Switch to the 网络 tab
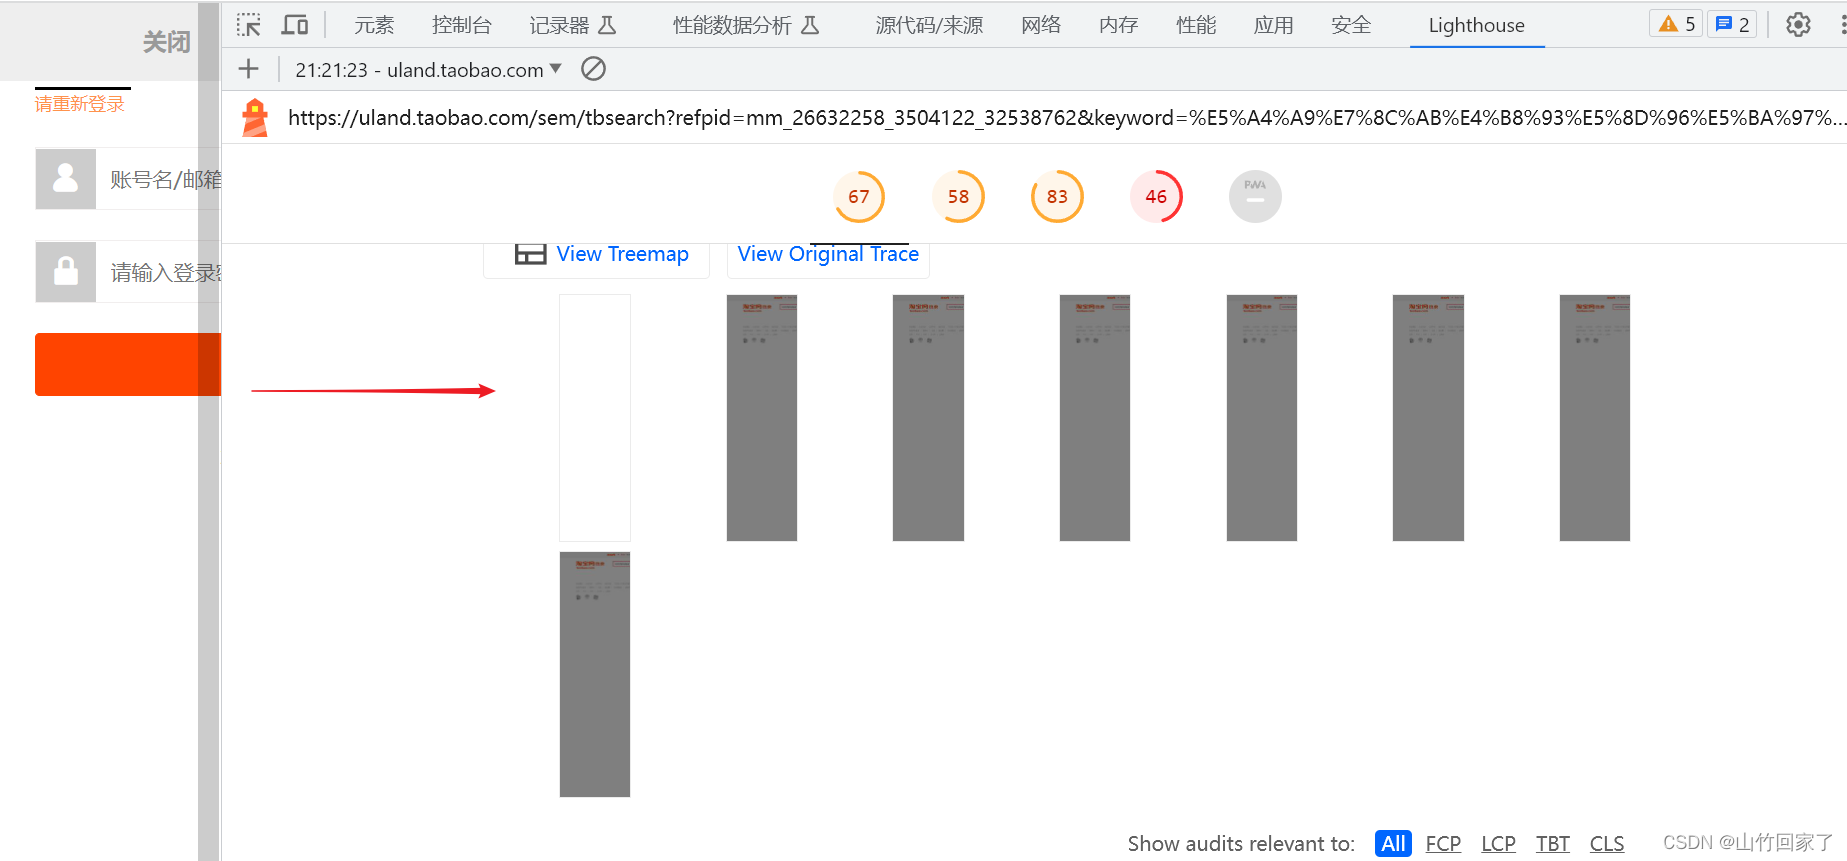1847x861 pixels. [x=1041, y=25]
